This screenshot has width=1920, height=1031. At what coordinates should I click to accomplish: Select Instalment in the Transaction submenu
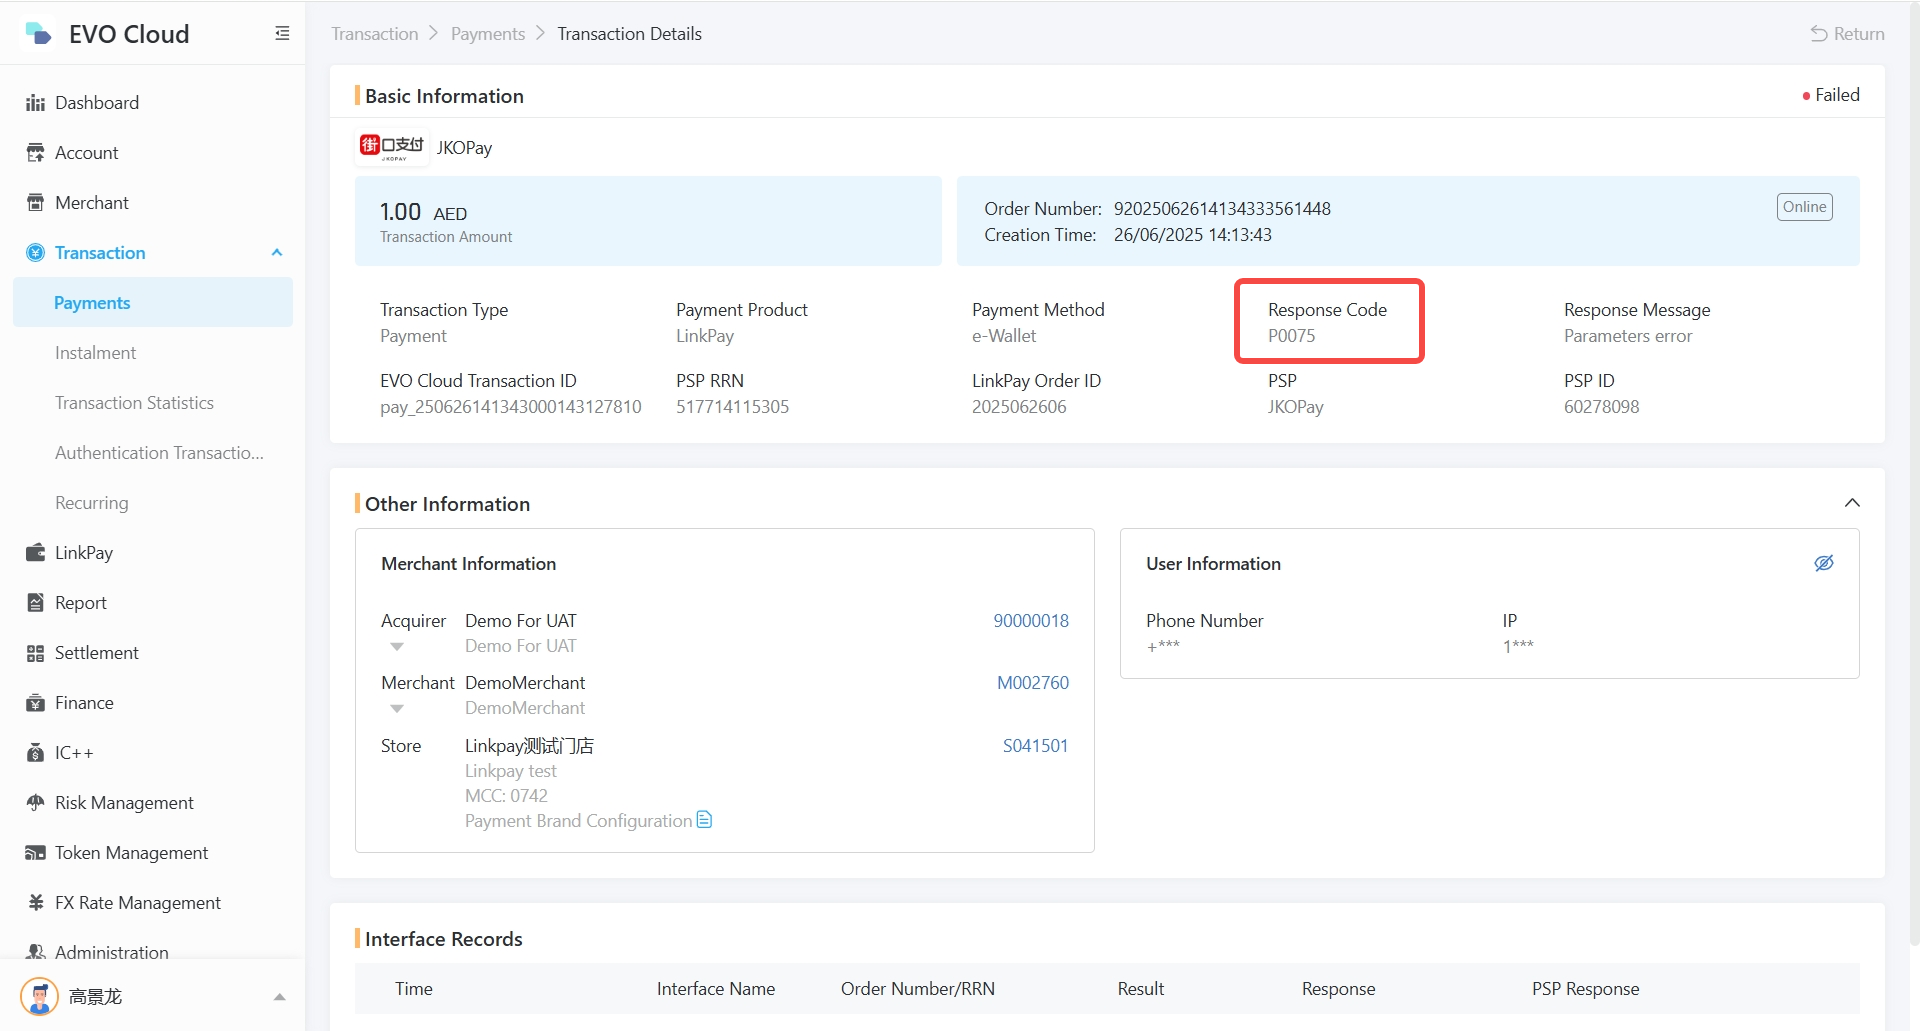(x=95, y=353)
